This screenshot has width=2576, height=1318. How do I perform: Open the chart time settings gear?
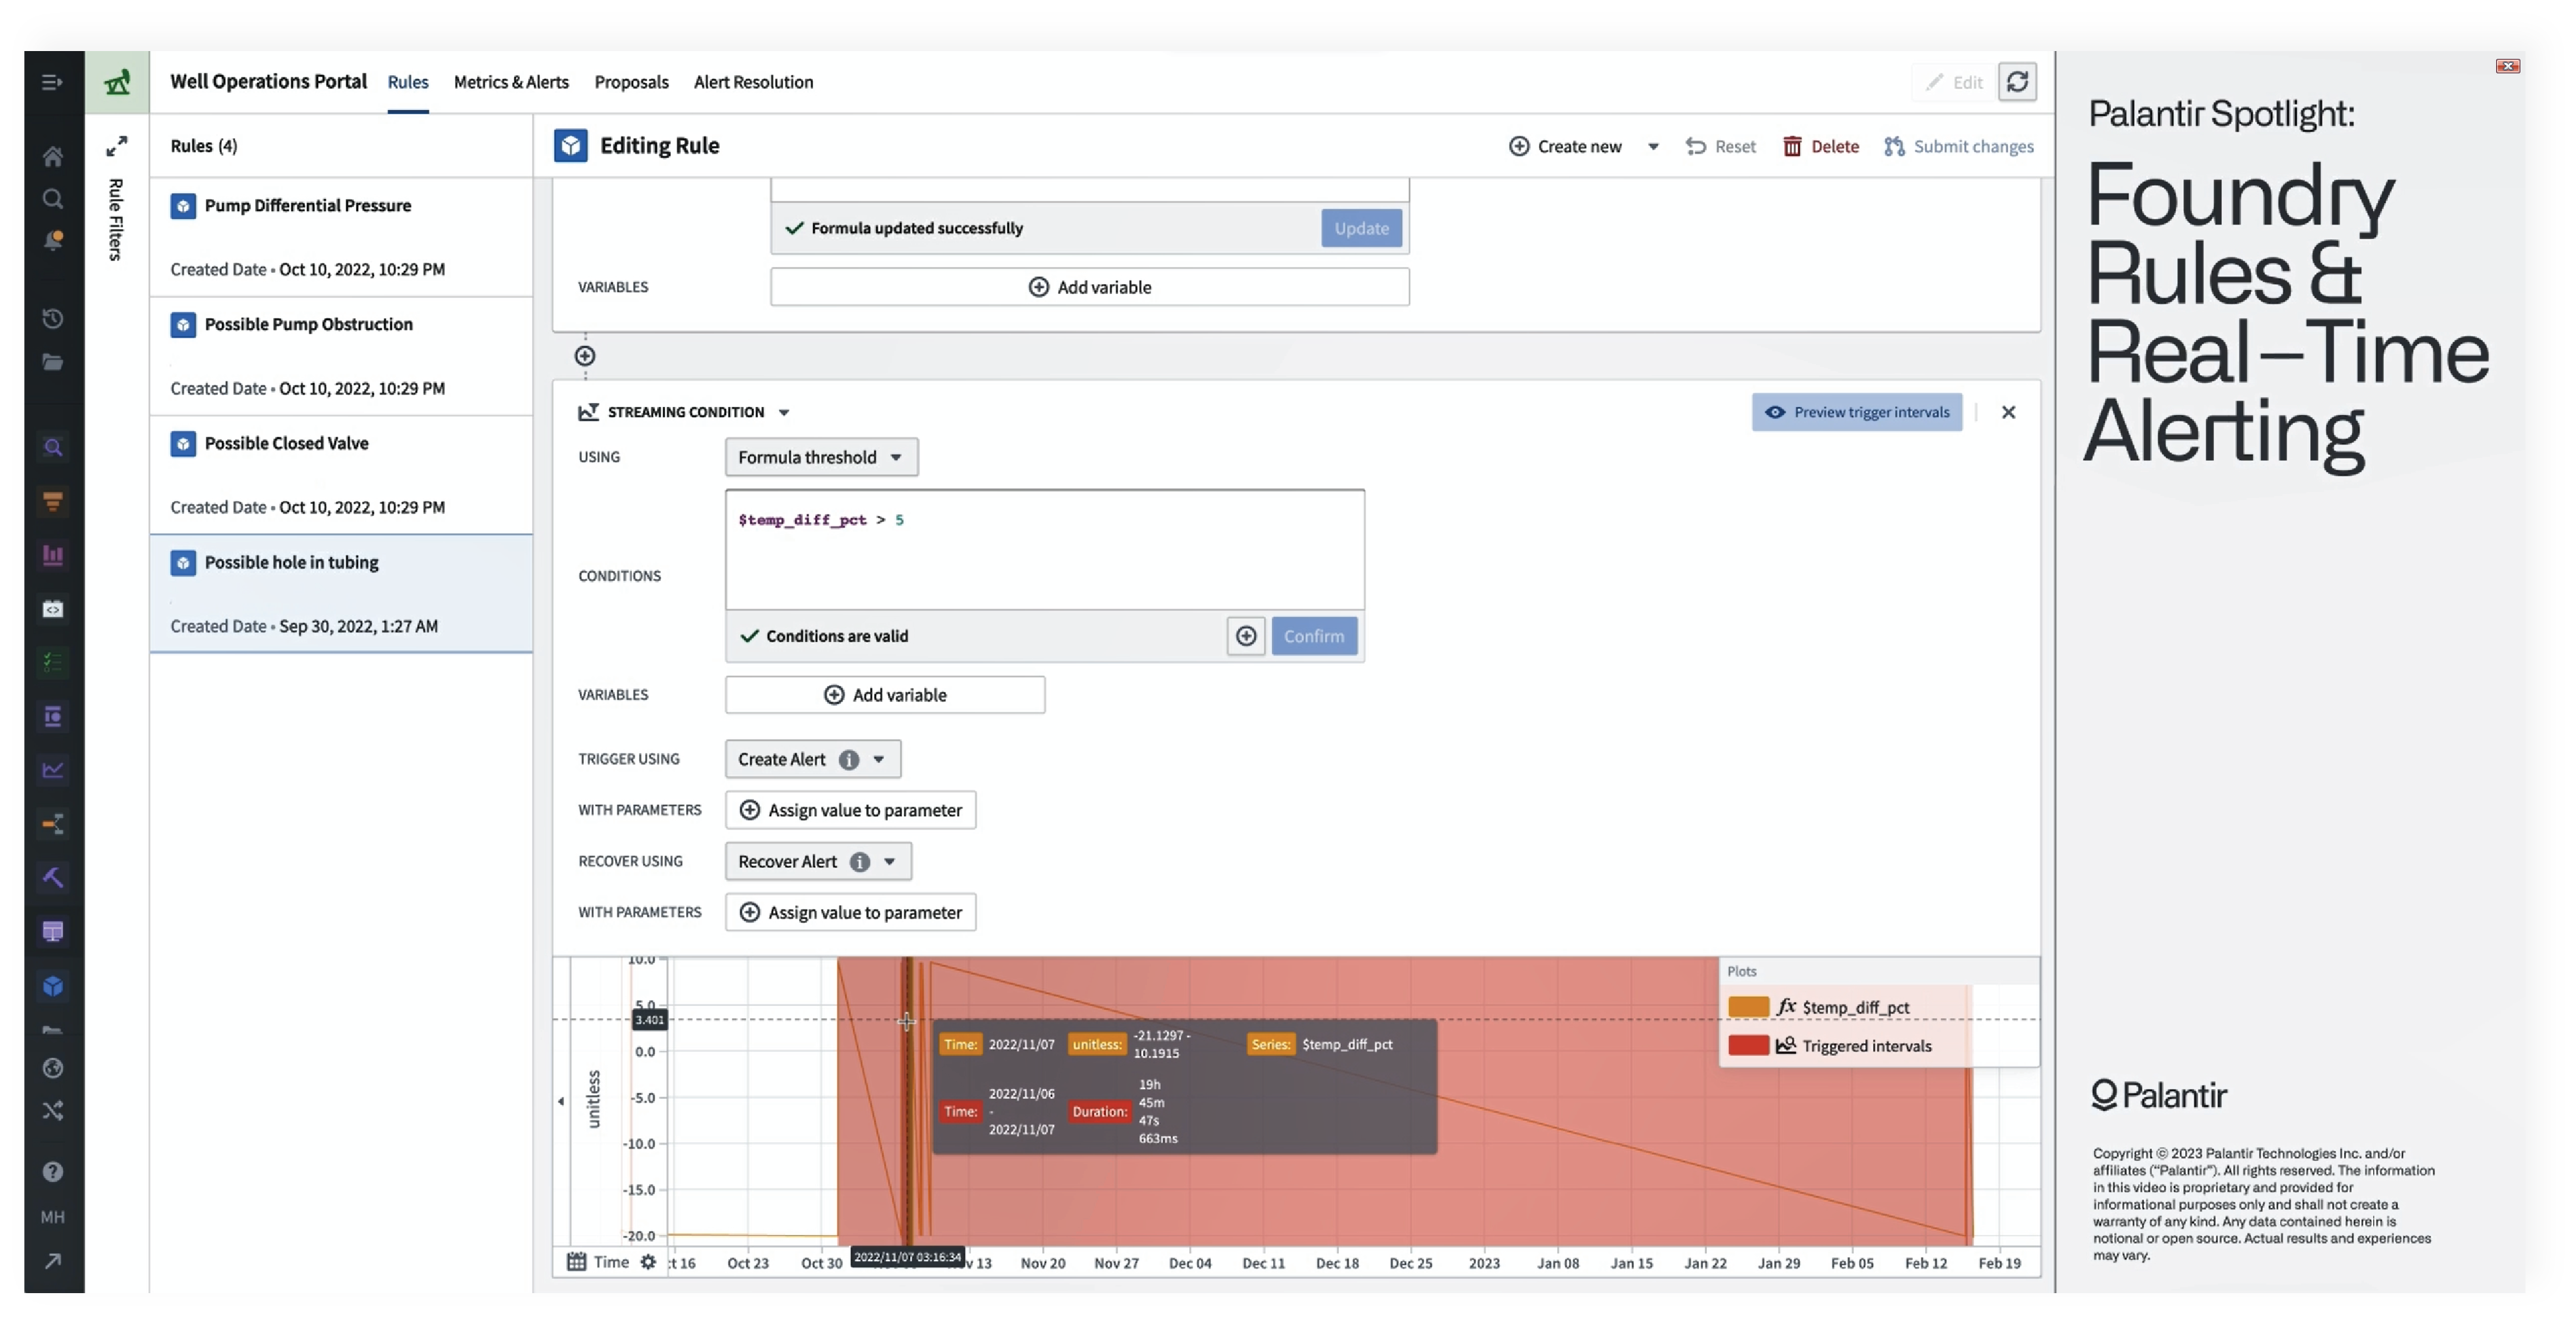(648, 1262)
